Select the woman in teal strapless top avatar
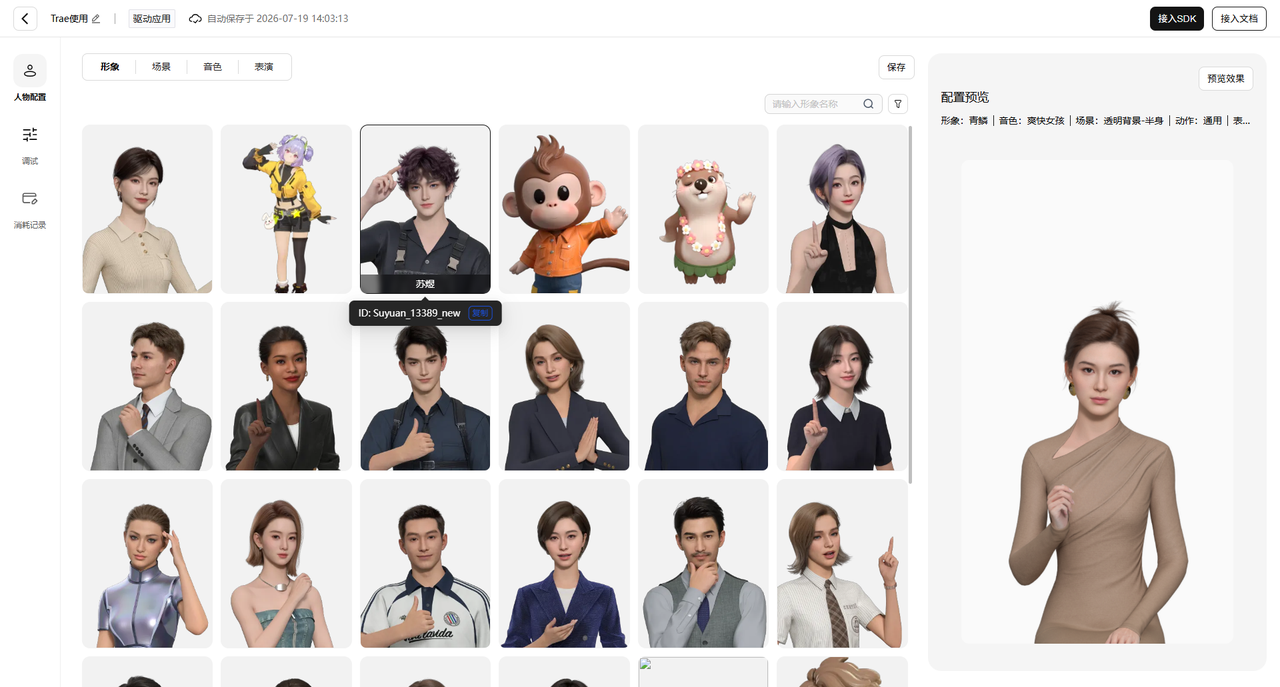This screenshot has width=1280, height=687. coord(286,563)
